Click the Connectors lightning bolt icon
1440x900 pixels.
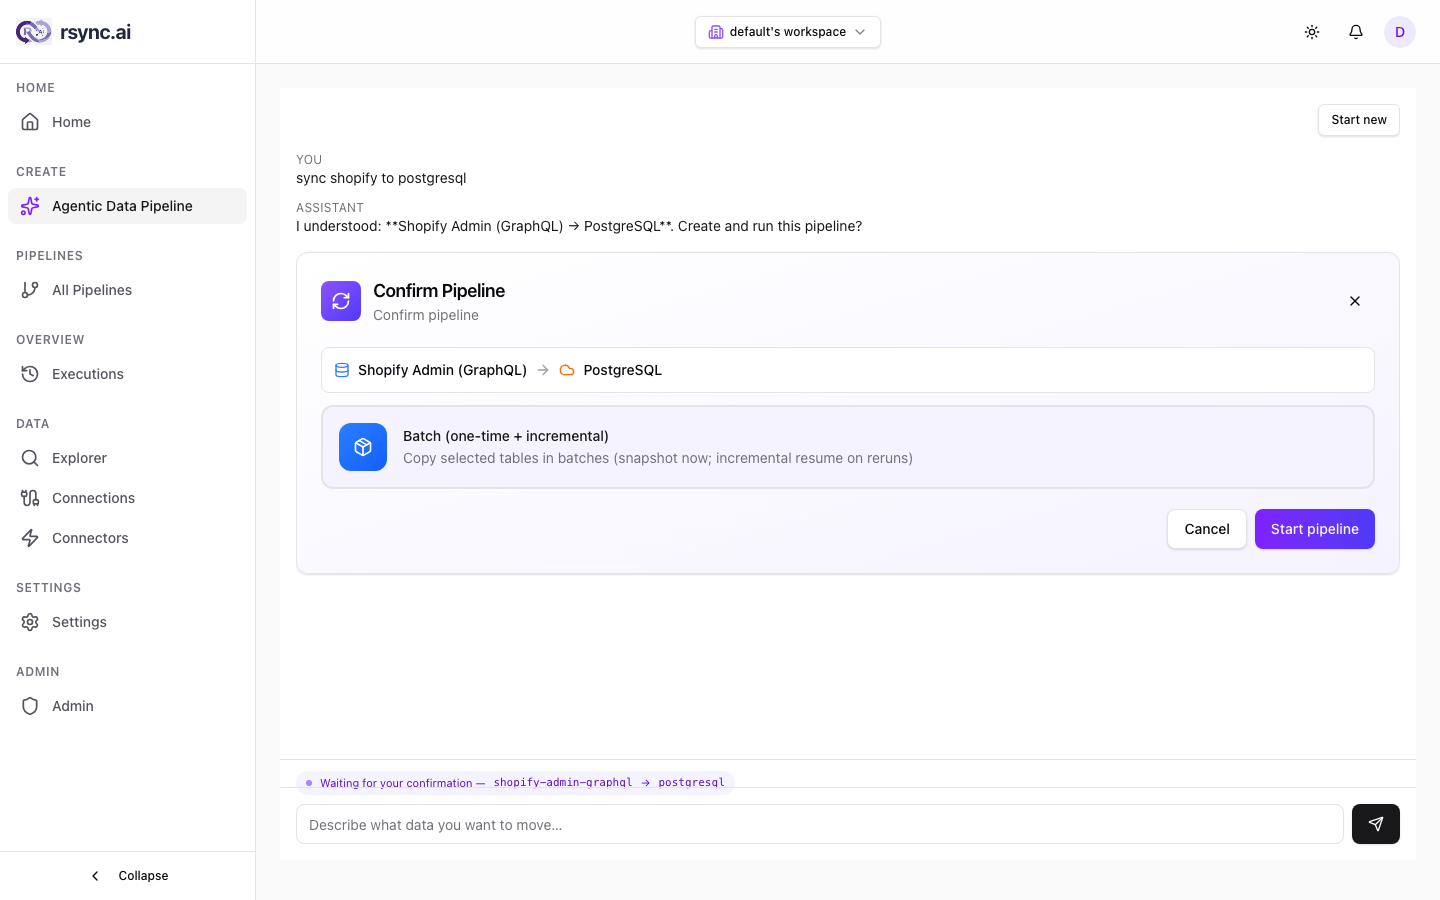coord(30,538)
